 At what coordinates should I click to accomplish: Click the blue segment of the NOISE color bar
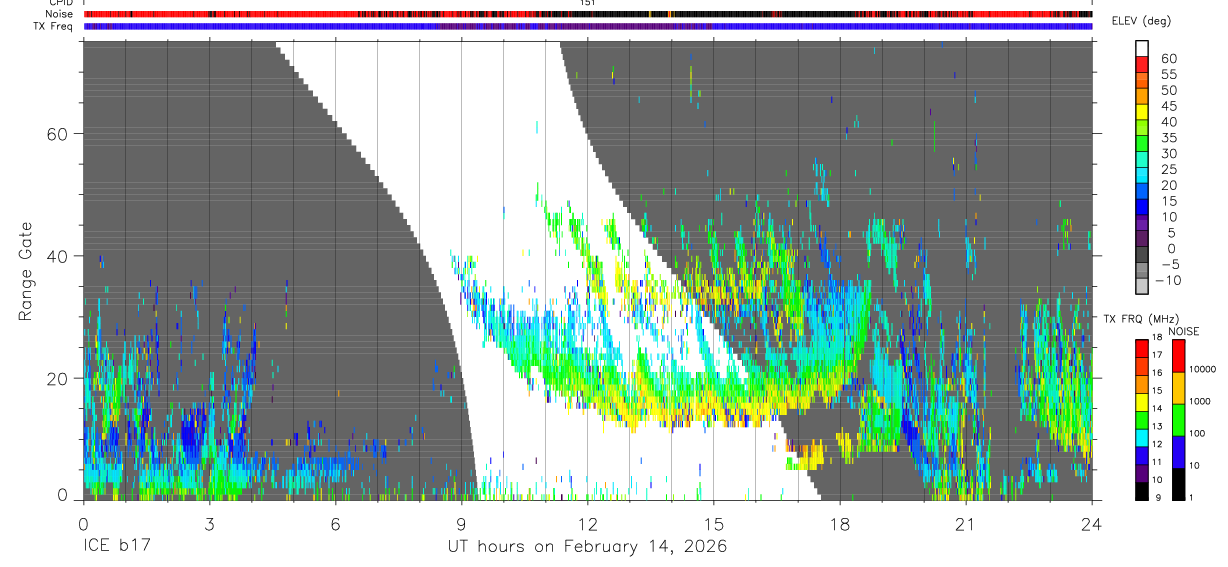pos(1179,451)
